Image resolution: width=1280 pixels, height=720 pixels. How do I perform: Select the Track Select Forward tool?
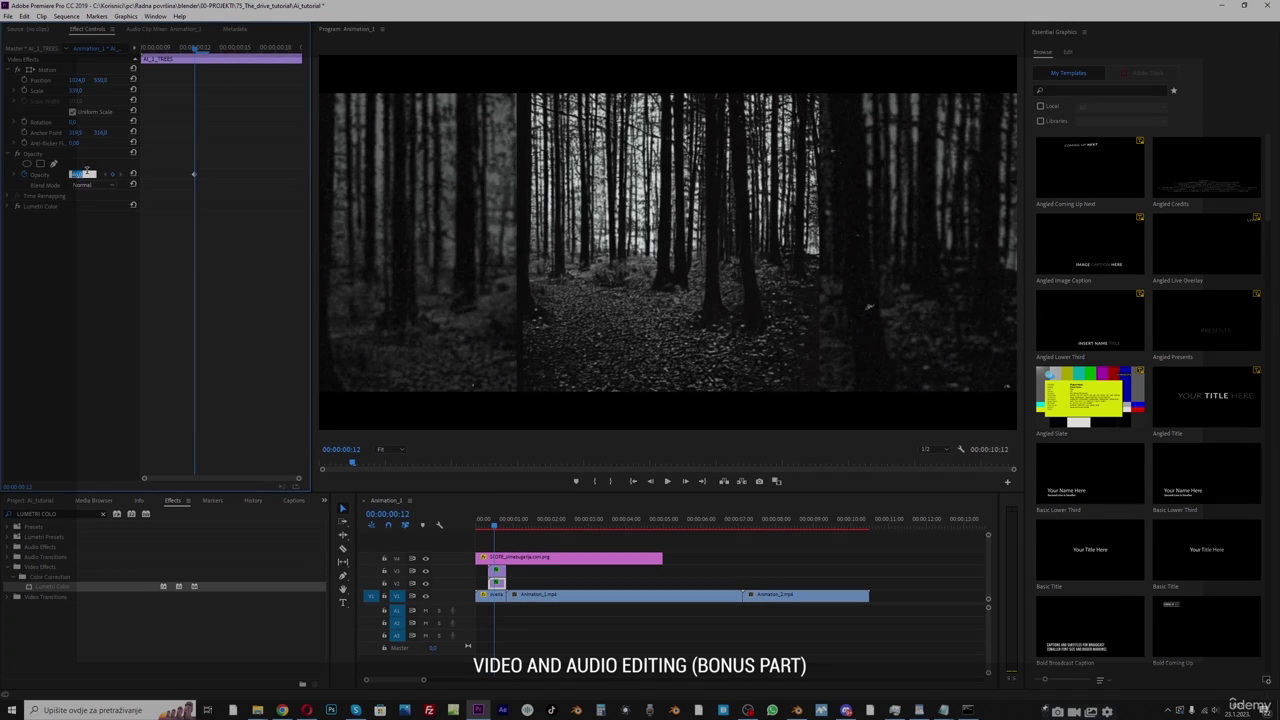pos(343,522)
